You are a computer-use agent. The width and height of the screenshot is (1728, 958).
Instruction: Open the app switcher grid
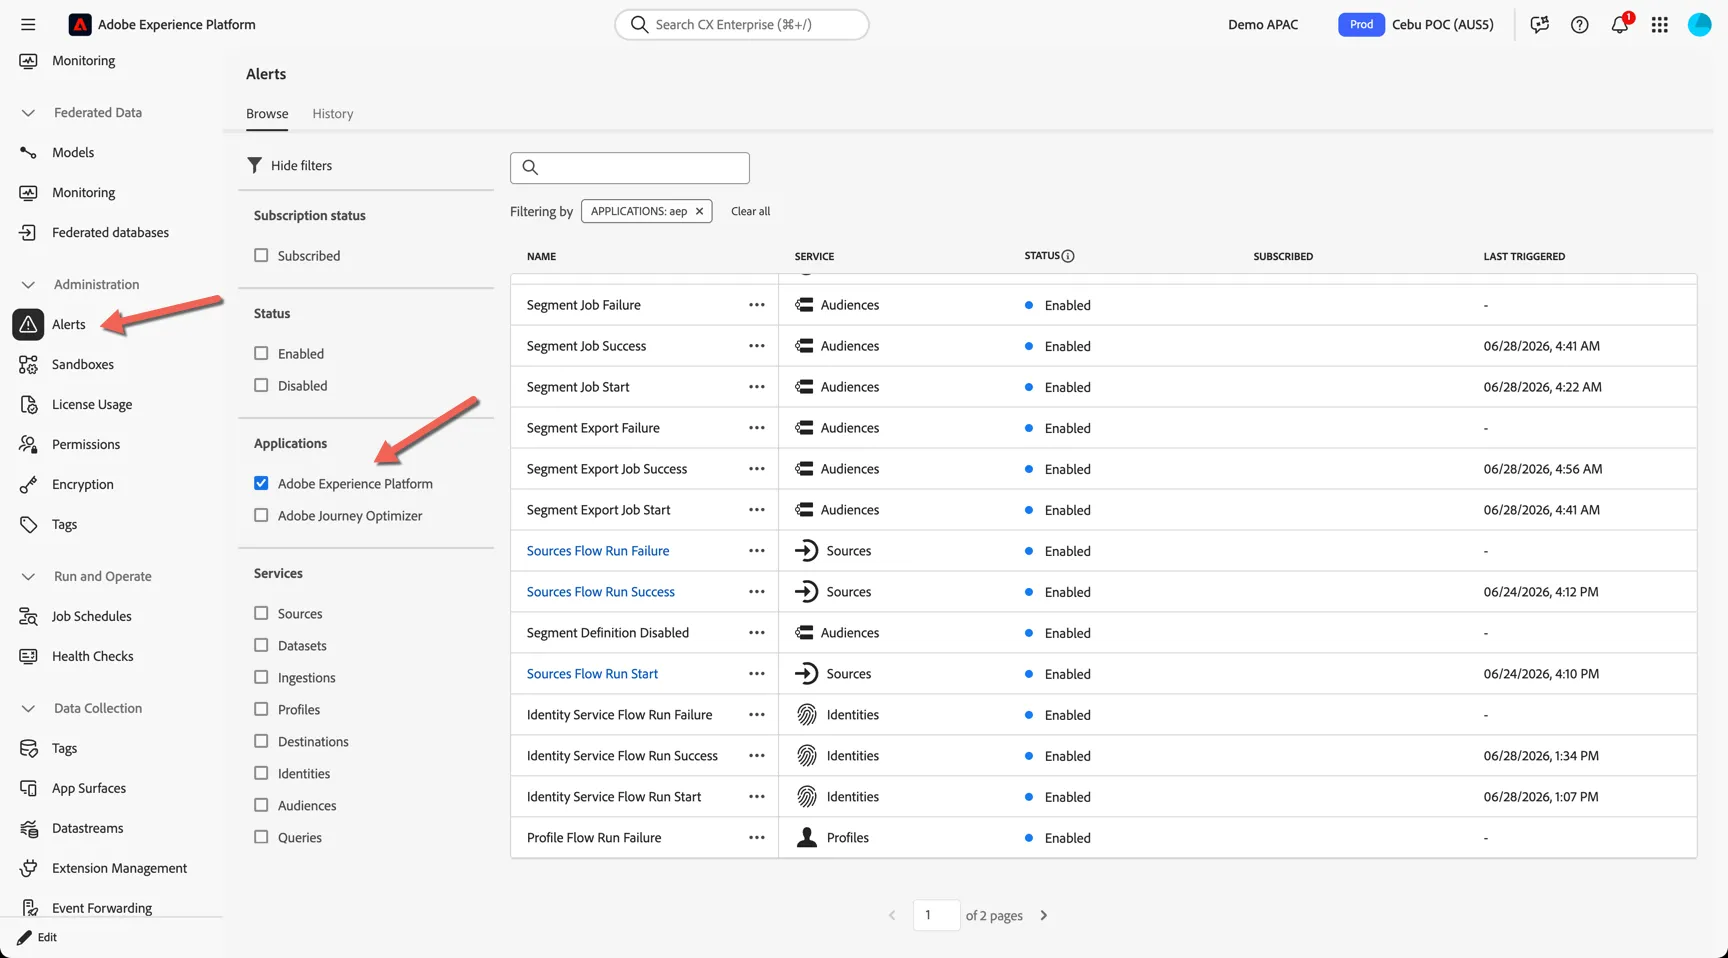(x=1660, y=24)
